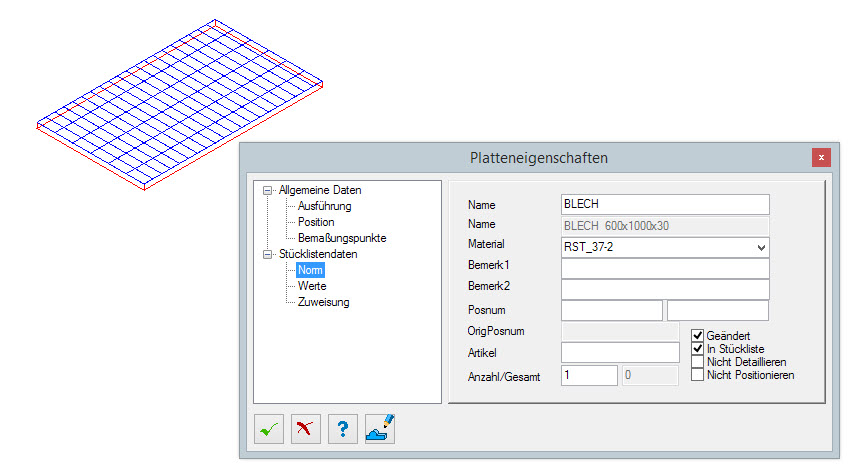Viewport: 852px width, 473px height.
Task: Click the first Posnum input field
Action: [612, 310]
